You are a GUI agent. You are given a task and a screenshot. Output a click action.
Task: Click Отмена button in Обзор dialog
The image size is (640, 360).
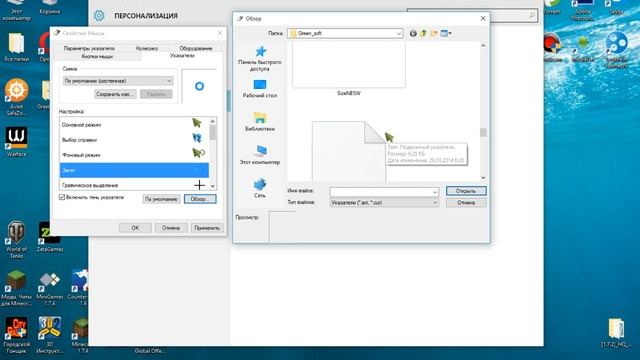pyautogui.click(x=466, y=202)
